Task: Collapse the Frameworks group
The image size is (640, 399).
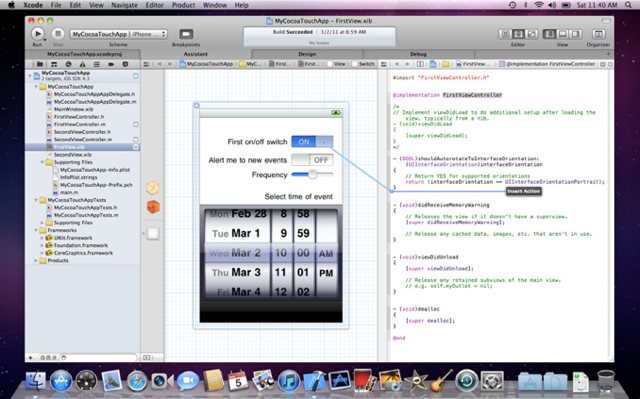Action: coord(36,231)
